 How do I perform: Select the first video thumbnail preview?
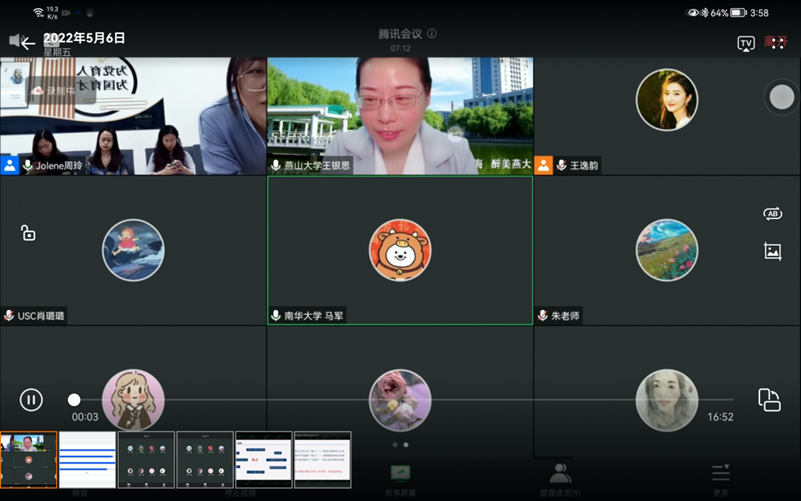tap(29, 459)
